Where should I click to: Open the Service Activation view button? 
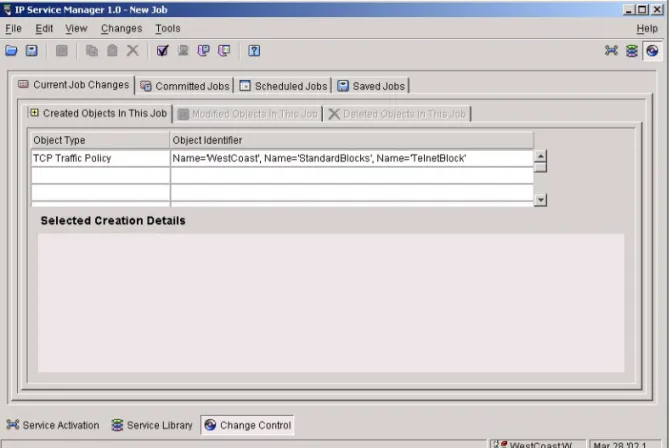click(x=53, y=425)
